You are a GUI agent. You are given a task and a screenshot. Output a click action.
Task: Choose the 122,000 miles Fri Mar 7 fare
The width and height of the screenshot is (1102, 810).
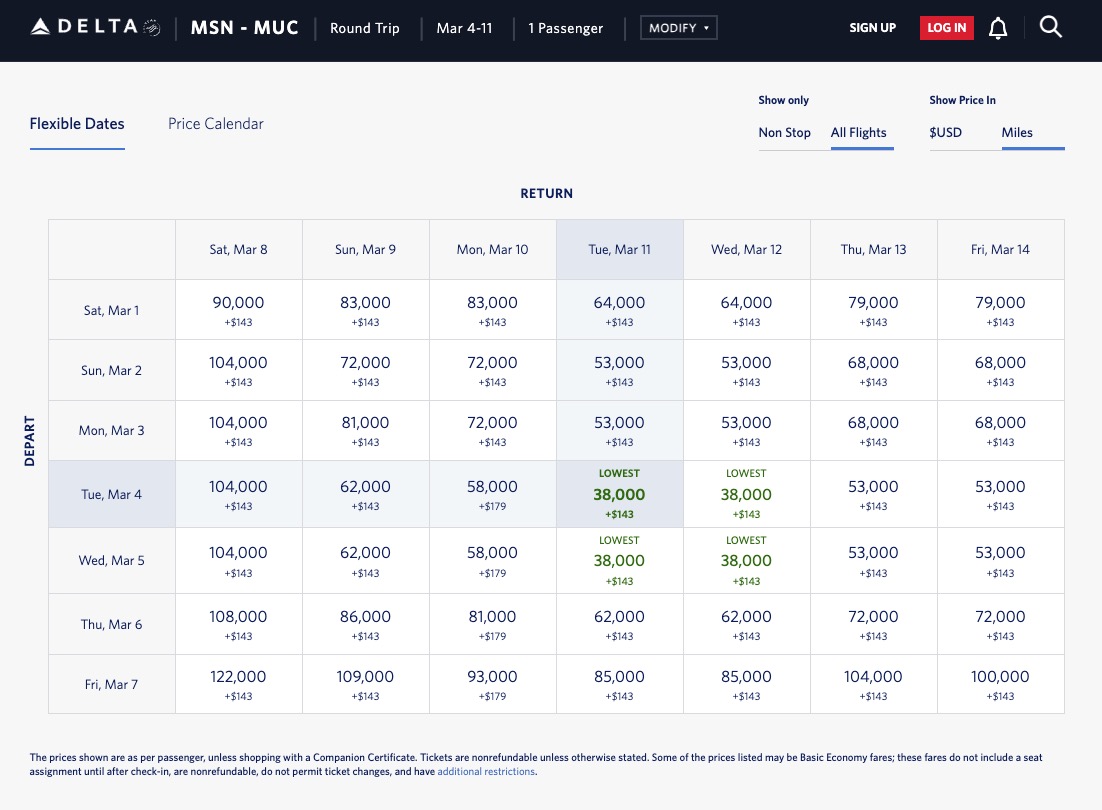[x=238, y=684]
